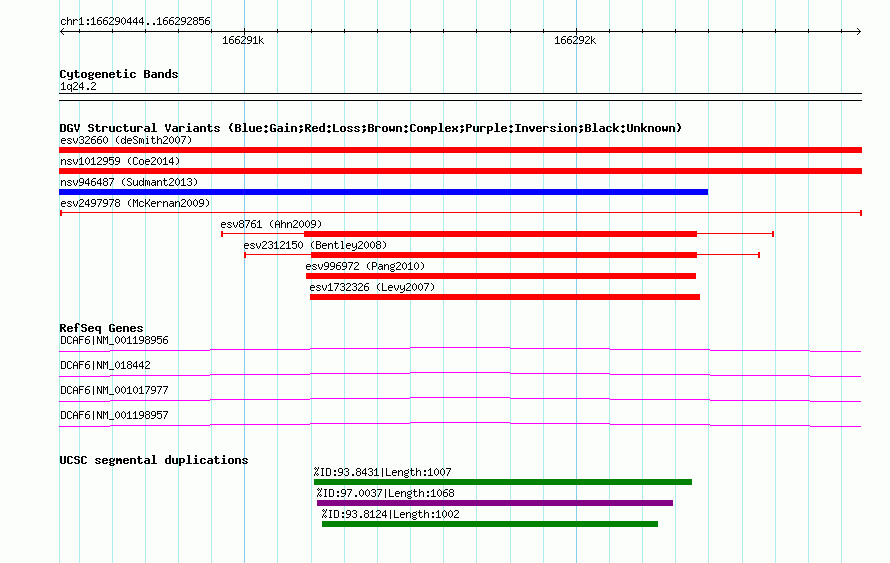Click the %ID:97.0037|Length:1068 label
The height and width of the screenshot is (563, 890).
[385, 493]
